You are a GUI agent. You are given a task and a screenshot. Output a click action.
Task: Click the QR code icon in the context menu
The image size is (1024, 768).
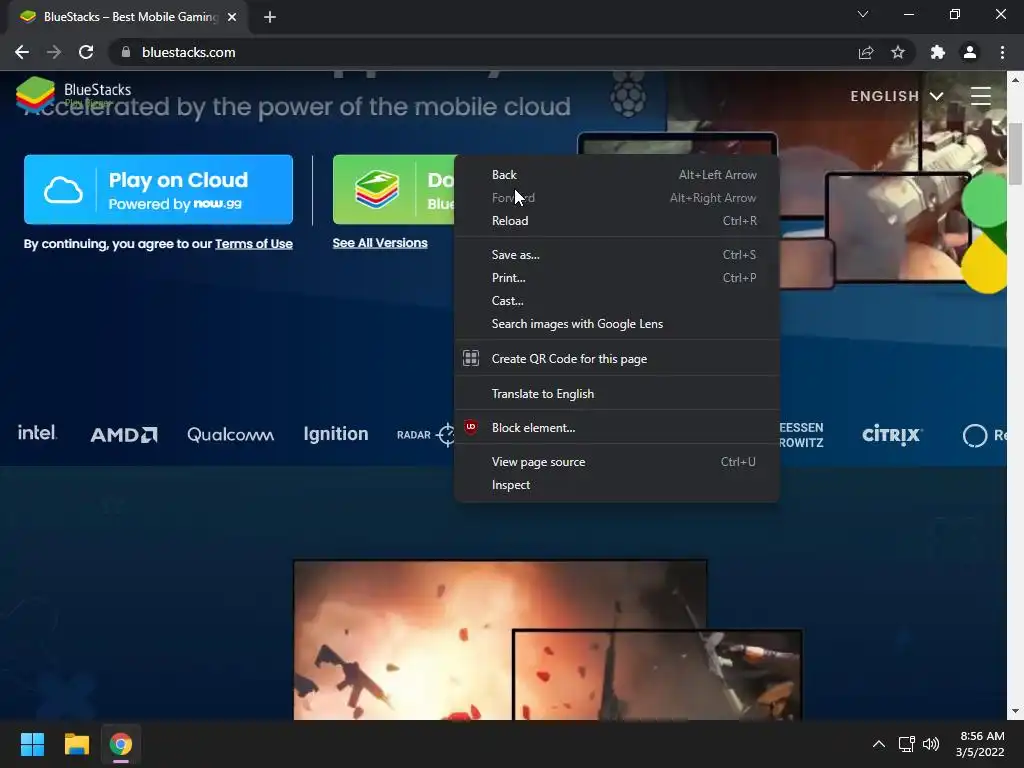(471, 358)
